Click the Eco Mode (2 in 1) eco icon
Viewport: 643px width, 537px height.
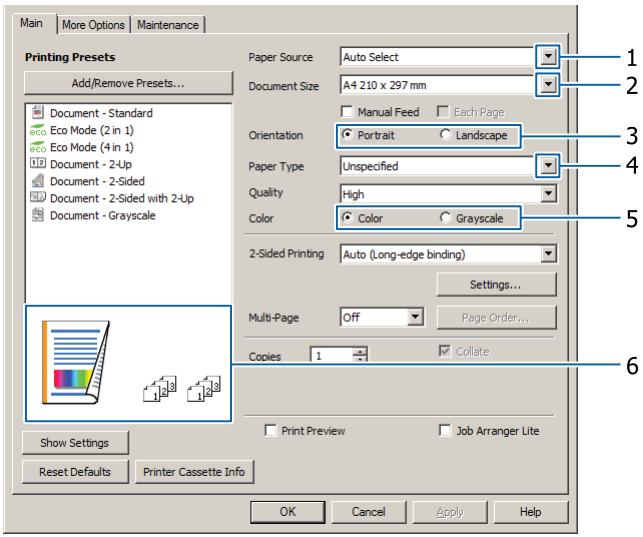tap(38, 130)
